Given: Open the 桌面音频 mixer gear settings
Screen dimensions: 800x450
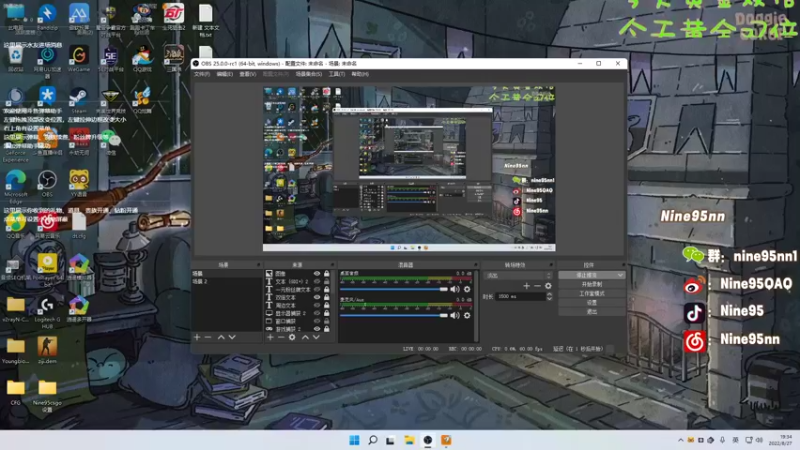Looking at the screenshot, I should [x=467, y=289].
